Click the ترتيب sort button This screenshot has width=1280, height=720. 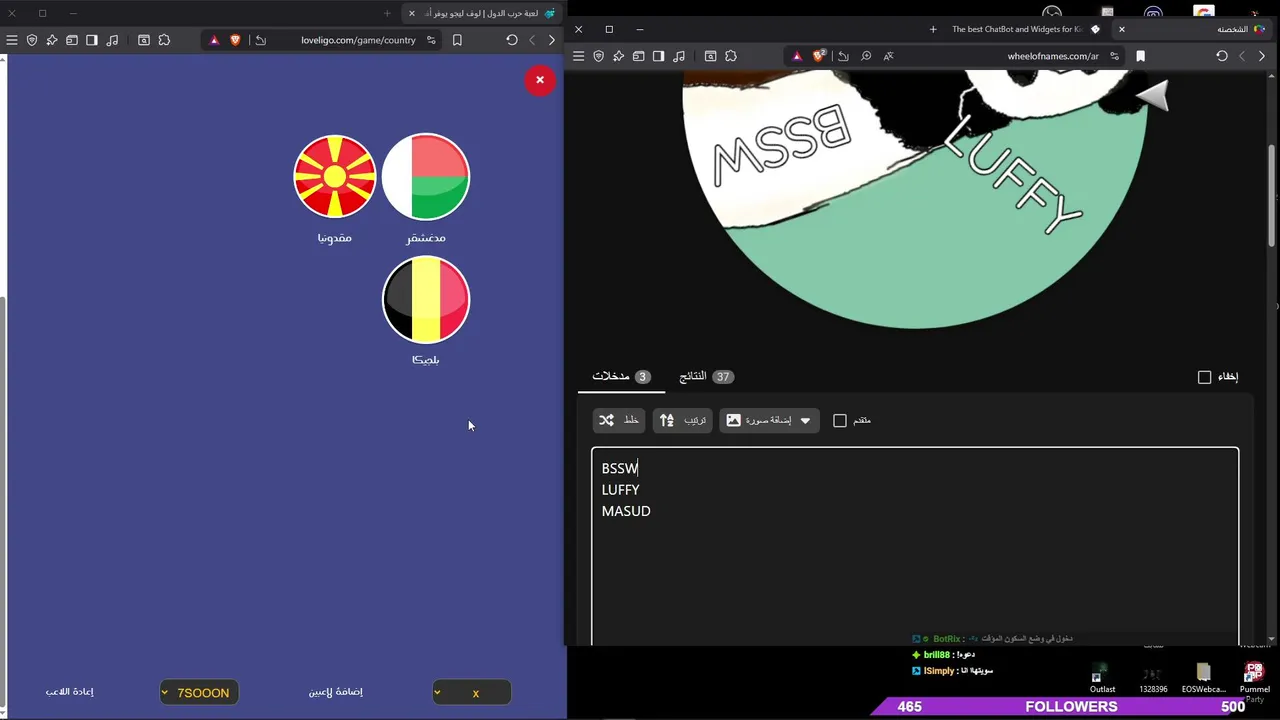tap(682, 420)
